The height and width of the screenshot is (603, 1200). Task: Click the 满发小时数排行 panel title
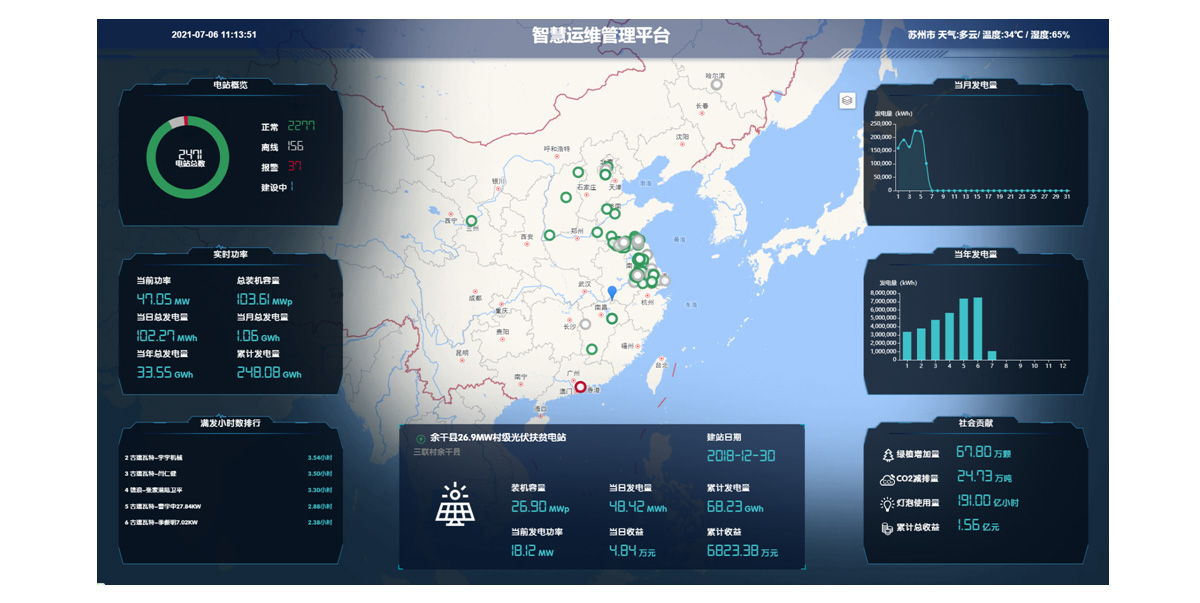pos(230,423)
